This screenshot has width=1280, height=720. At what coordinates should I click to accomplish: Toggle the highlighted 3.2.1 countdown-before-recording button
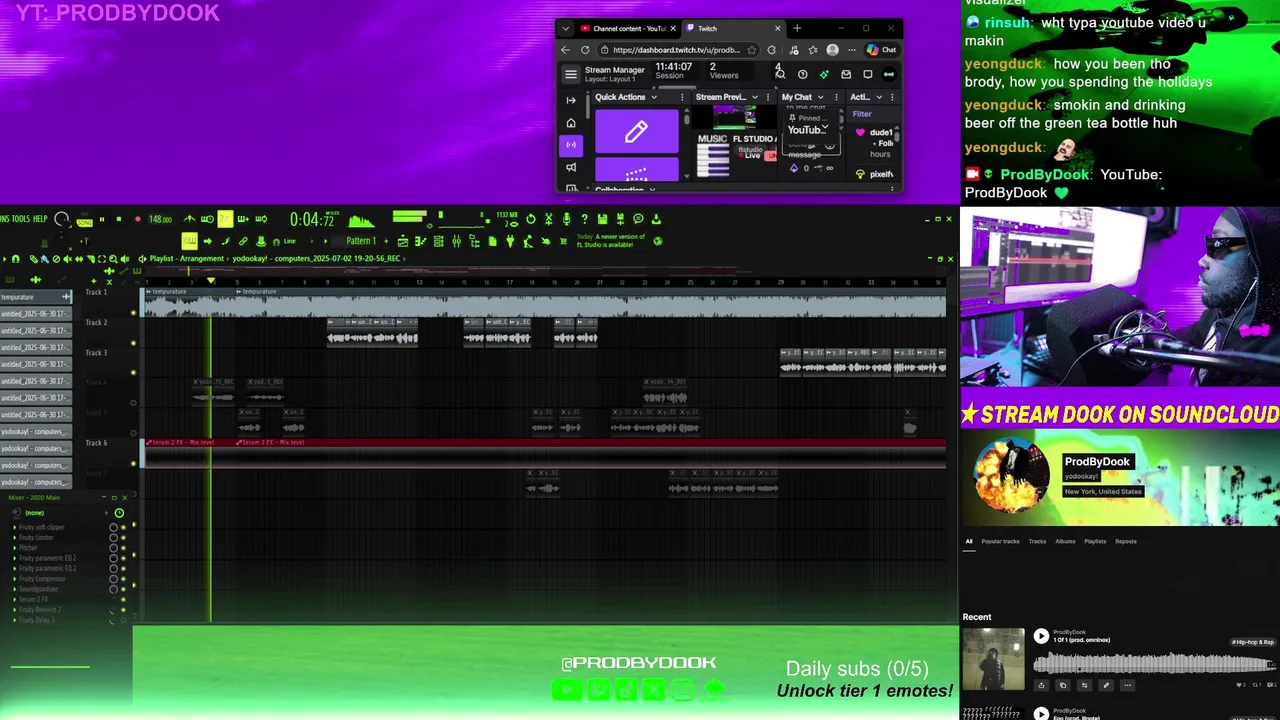tap(225, 219)
